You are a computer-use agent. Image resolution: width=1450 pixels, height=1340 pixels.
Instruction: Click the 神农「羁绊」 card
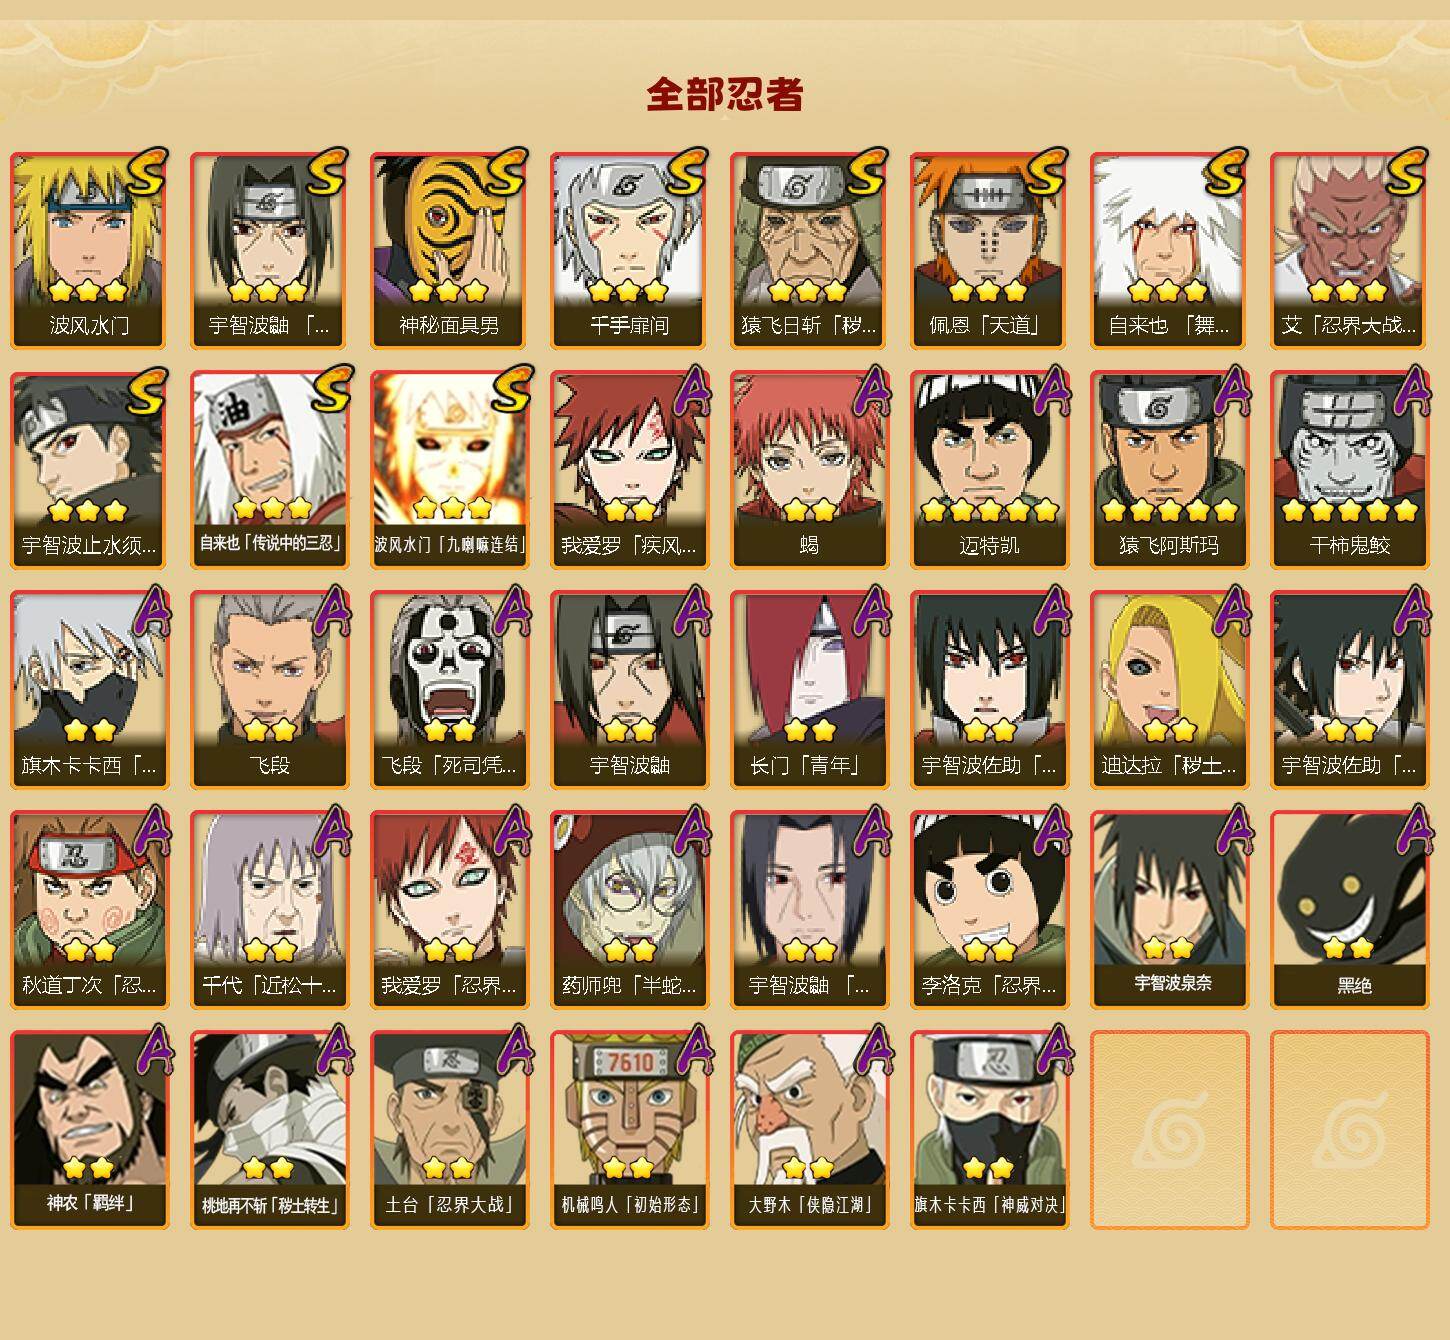(90, 1130)
